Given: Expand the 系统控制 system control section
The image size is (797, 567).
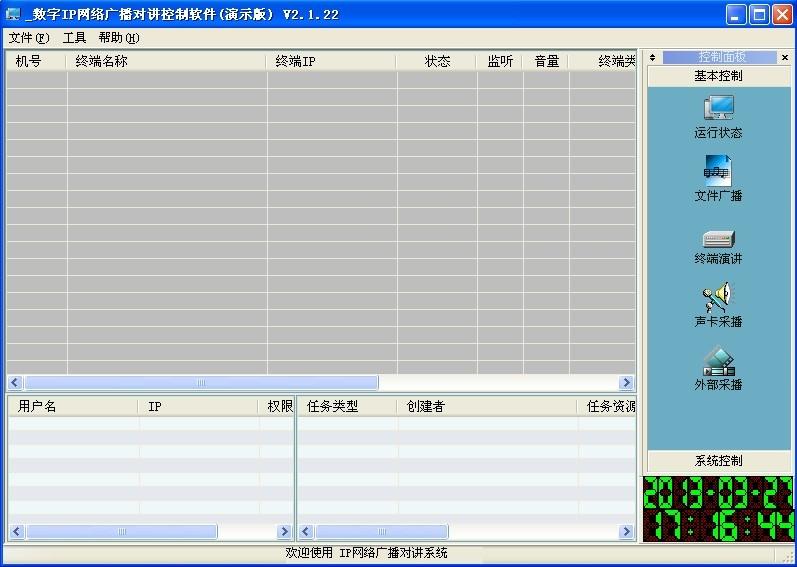Looking at the screenshot, I should coord(718,461).
